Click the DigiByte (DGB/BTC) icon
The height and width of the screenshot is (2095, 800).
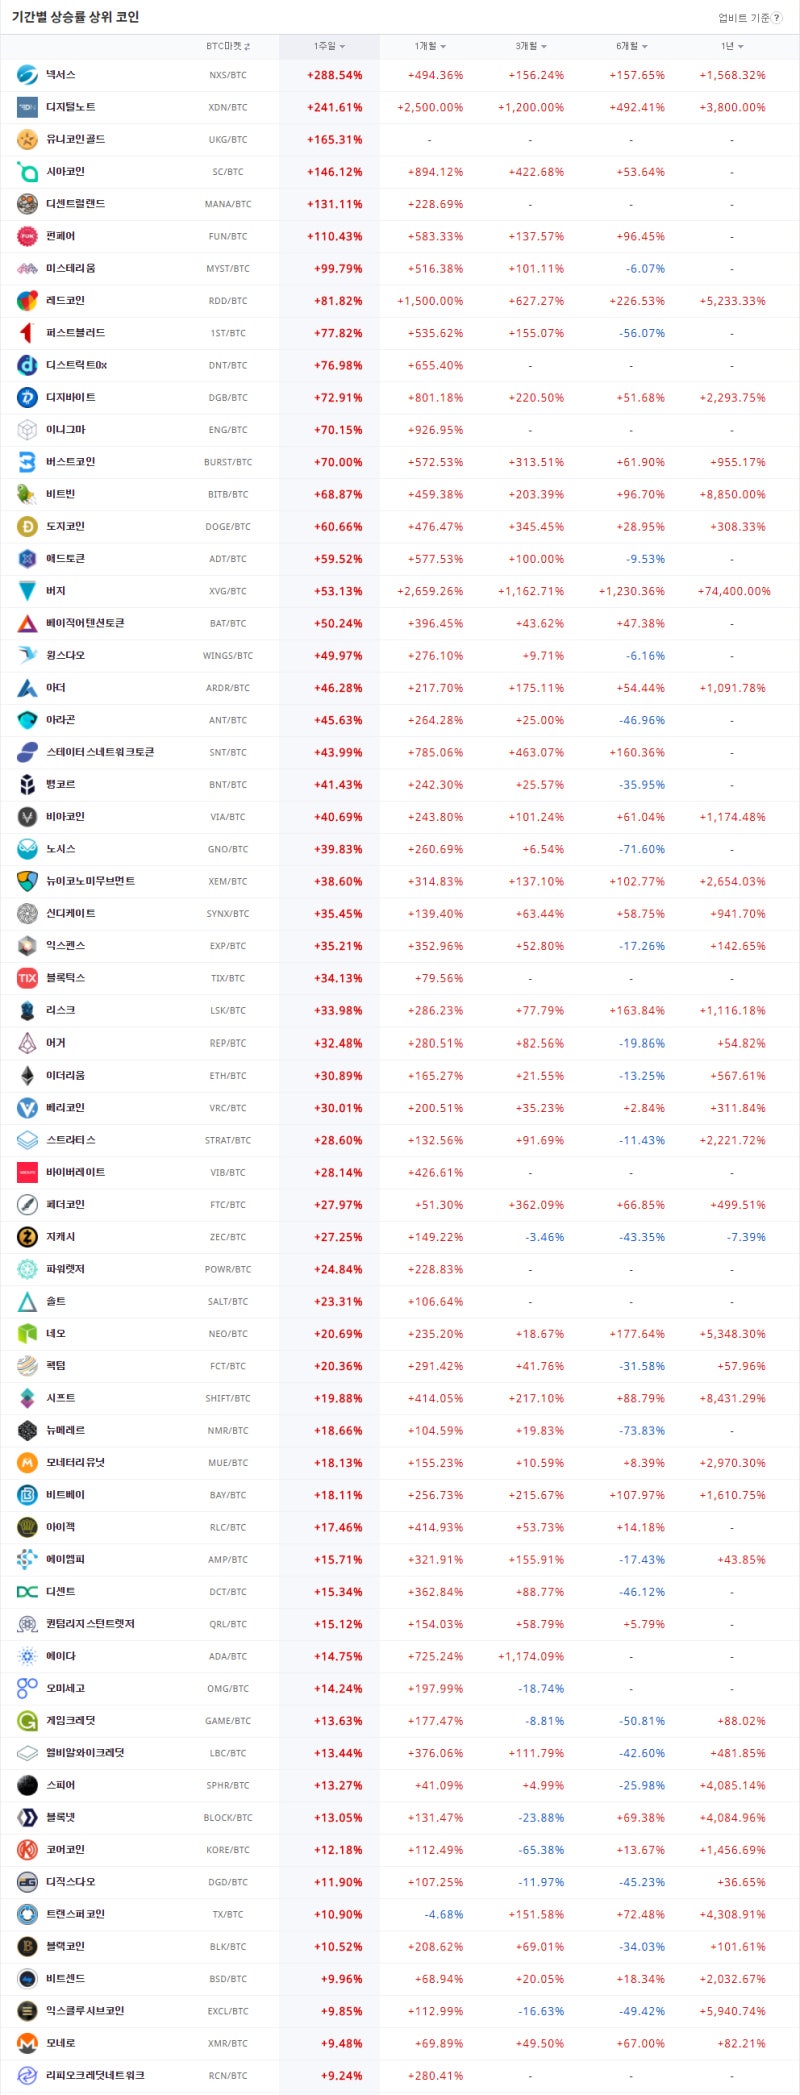pyautogui.click(x=27, y=397)
